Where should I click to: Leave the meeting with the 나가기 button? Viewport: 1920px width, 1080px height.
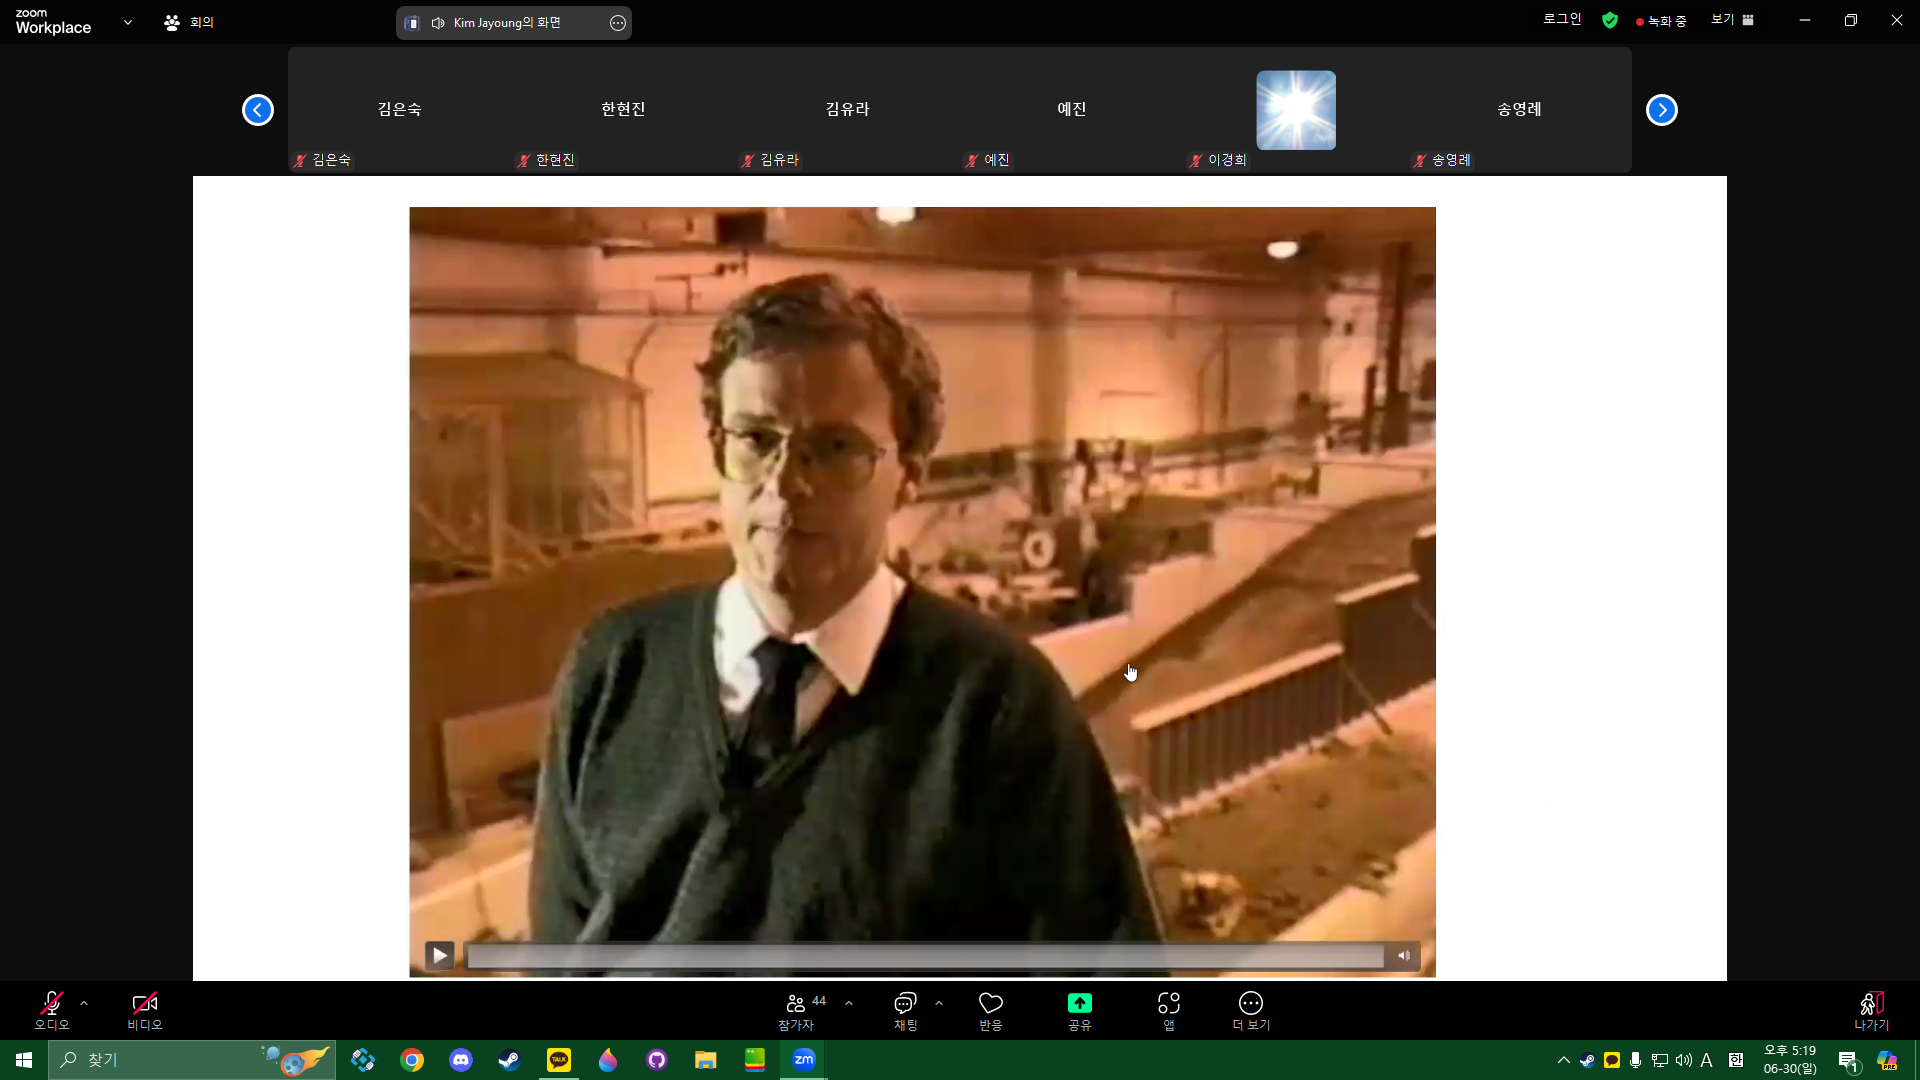[1872, 1011]
